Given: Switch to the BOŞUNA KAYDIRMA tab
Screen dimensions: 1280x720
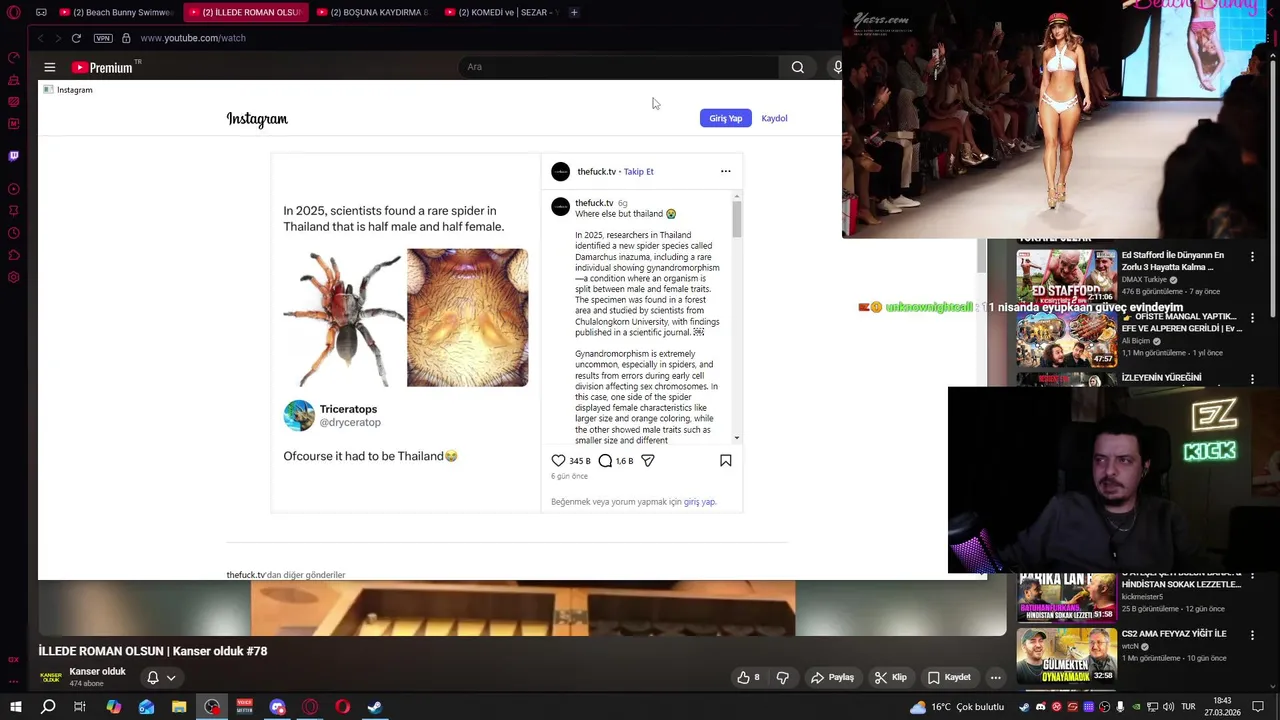Looking at the screenshot, I should coord(372,12).
